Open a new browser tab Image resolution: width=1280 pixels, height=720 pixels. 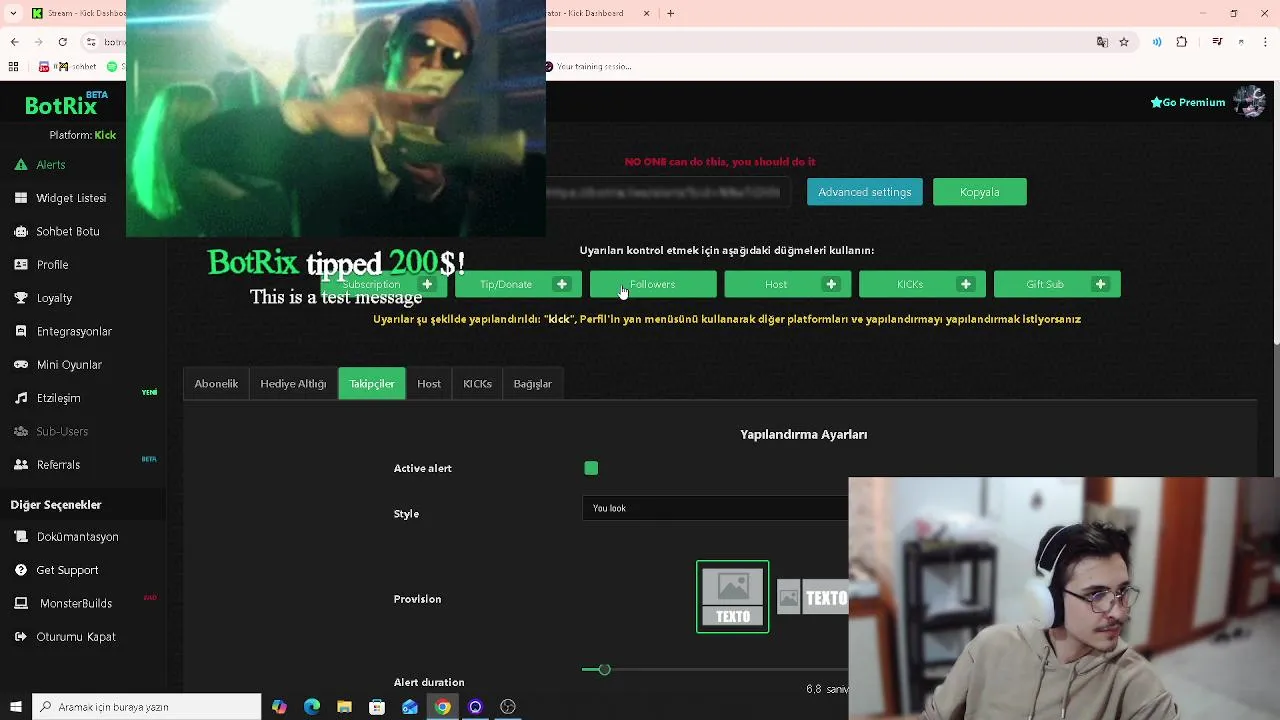click(671, 13)
